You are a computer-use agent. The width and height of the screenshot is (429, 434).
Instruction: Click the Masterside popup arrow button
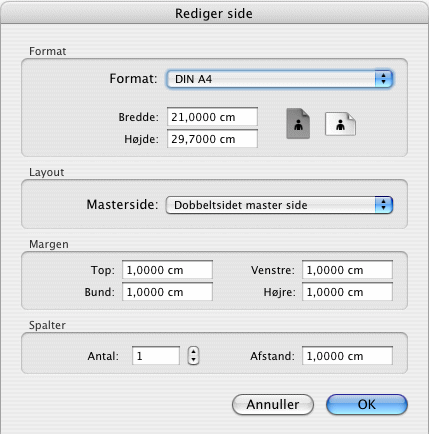384,205
